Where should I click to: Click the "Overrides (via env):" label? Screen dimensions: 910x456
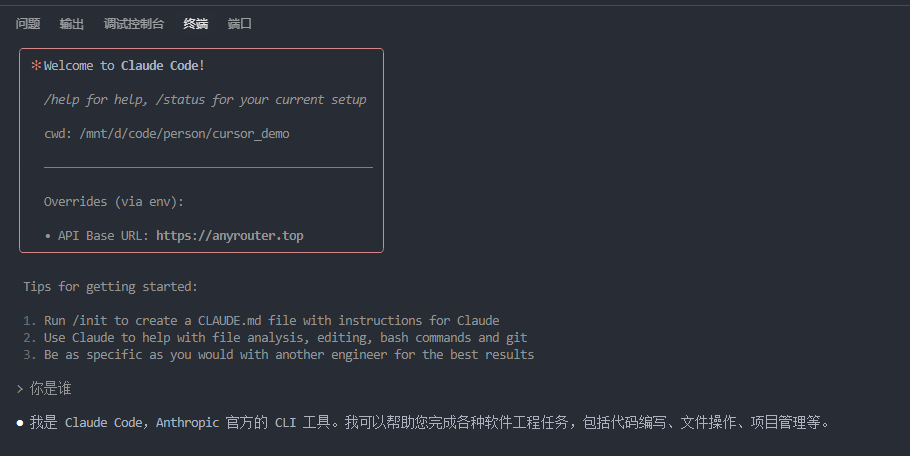point(114,202)
